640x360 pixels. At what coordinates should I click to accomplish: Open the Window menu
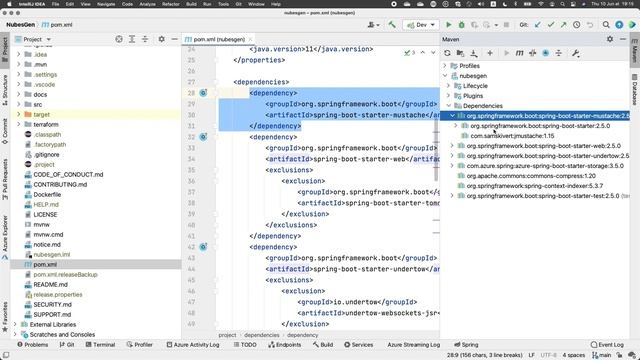click(x=256, y=4)
